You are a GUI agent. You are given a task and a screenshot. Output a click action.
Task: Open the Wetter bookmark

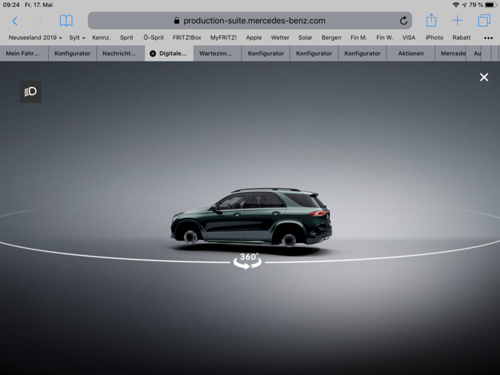[280, 38]
